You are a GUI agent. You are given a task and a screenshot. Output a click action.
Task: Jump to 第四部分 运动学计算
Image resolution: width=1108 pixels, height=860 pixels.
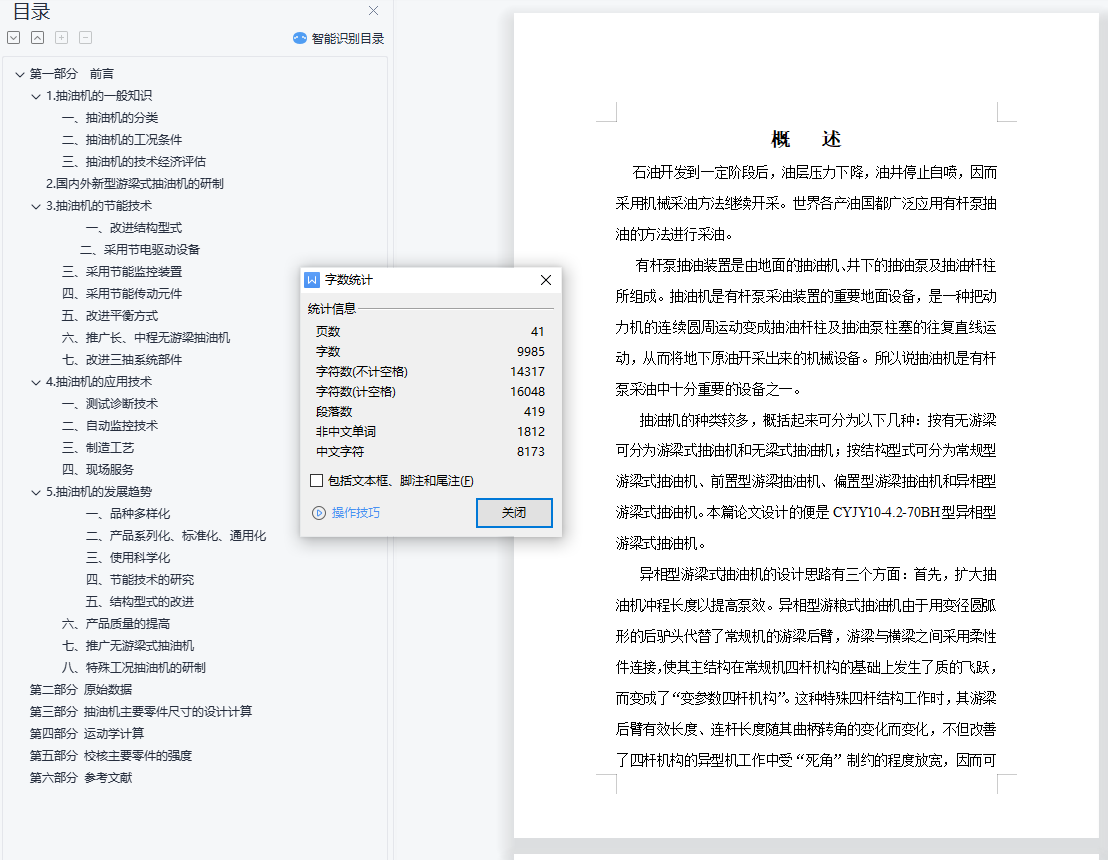pyautogui.click(x=87, y=734)
